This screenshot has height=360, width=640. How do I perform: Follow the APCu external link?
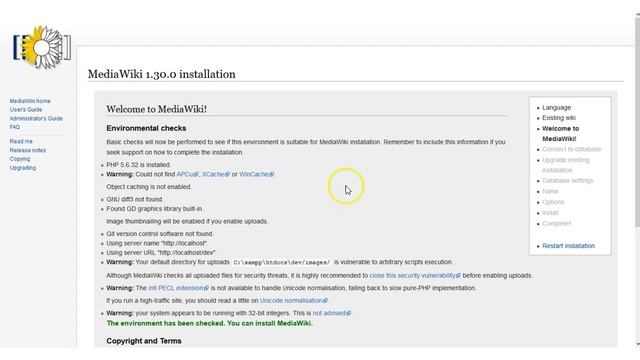[x=187, y=174]
